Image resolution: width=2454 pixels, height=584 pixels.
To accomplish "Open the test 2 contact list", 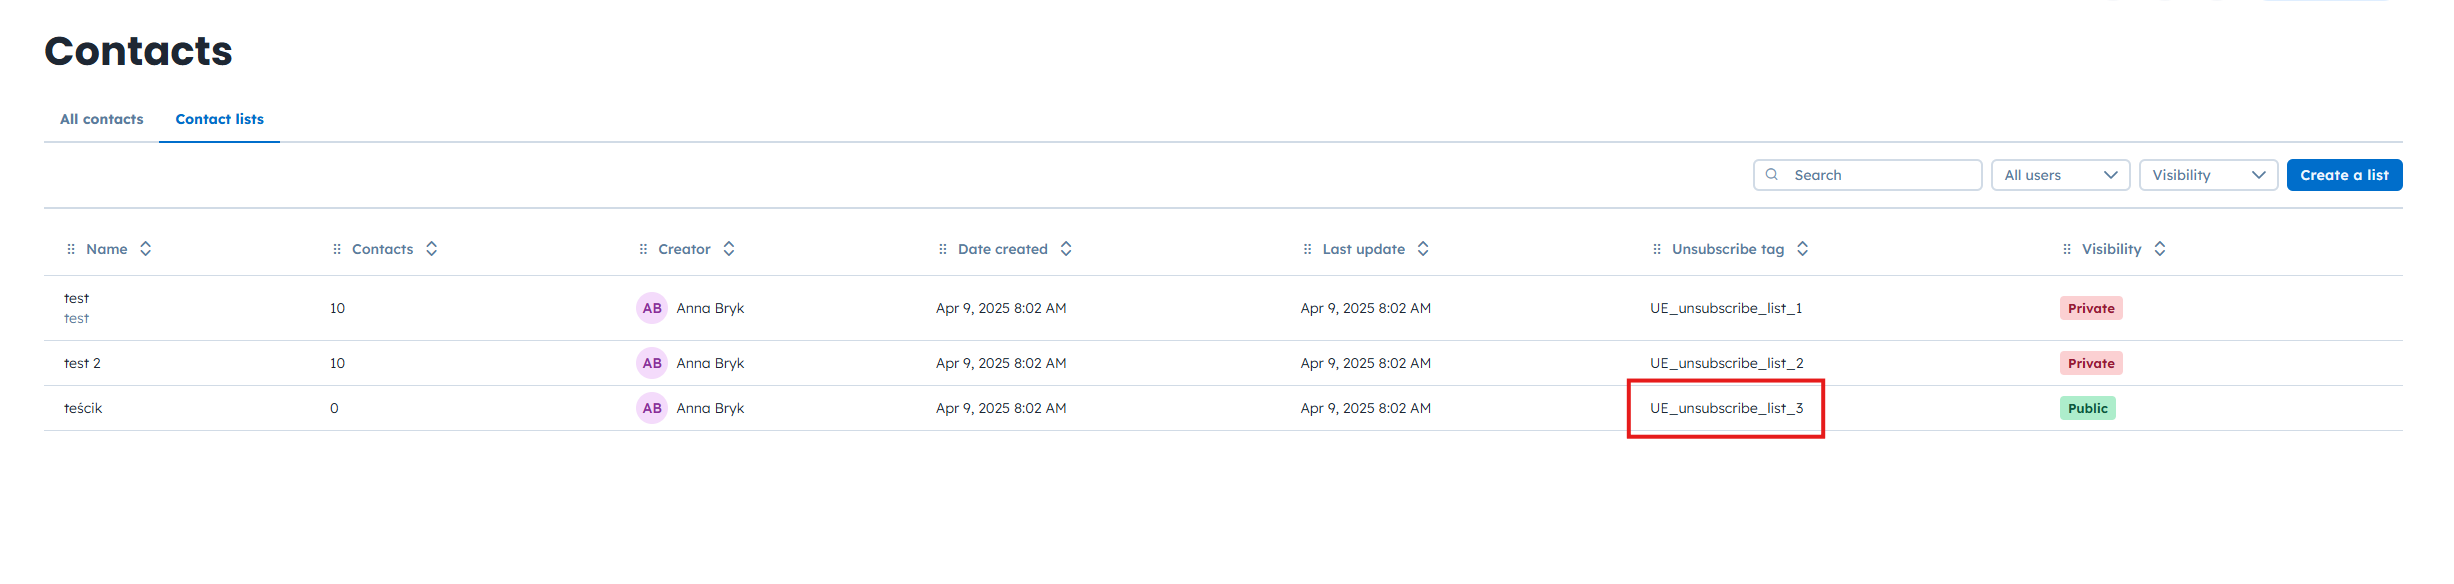I will click(x=82, y=363).
